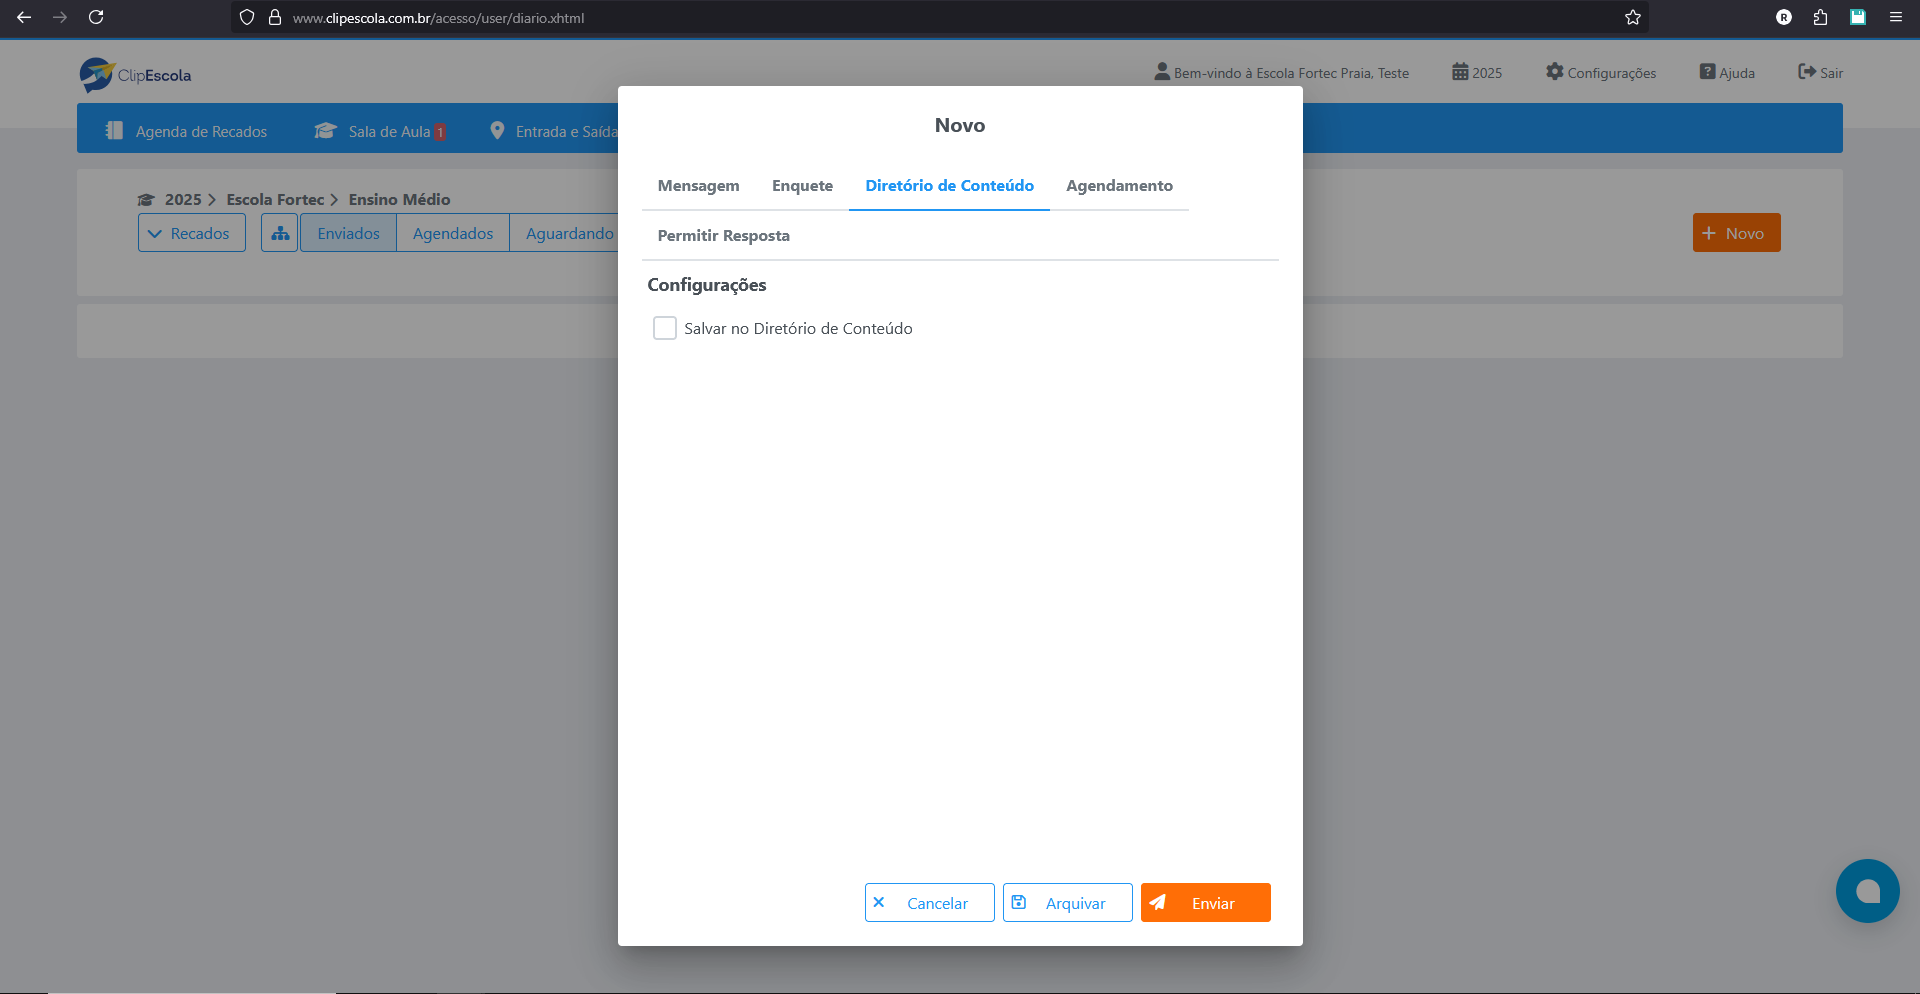Enable Salvar no Diretório de Conteúdo

coord(665,328)
